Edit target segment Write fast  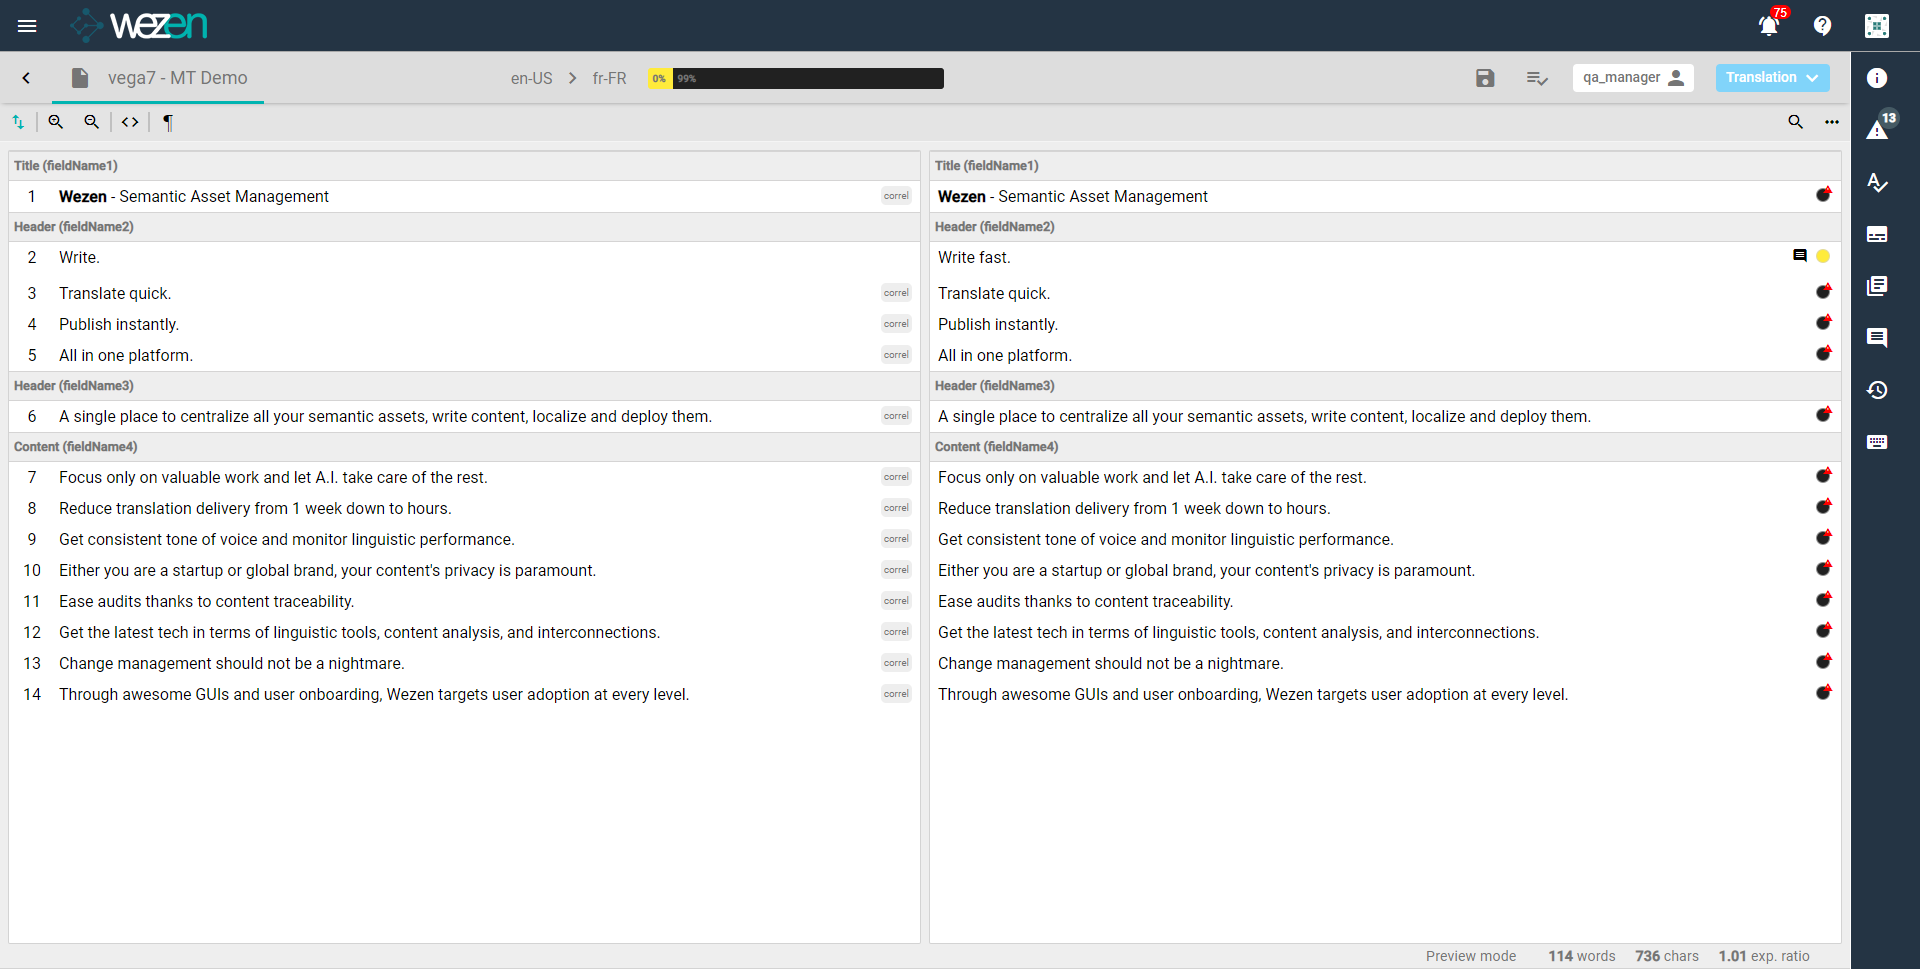point(974,258)
